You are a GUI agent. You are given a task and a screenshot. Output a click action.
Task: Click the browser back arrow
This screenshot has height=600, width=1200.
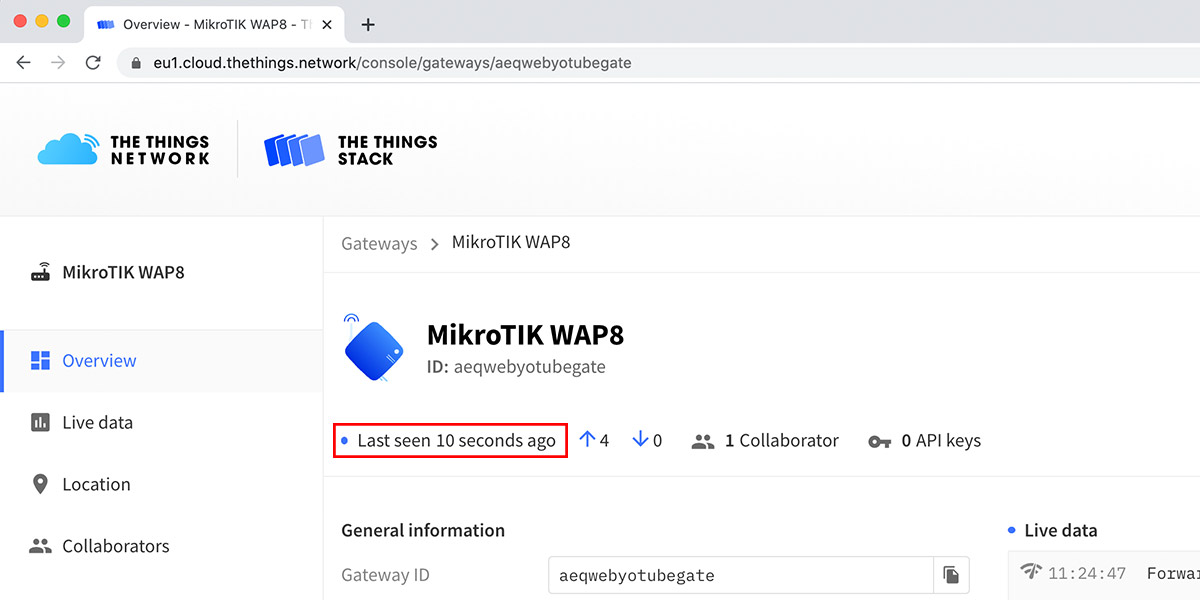tap(24, 62)
